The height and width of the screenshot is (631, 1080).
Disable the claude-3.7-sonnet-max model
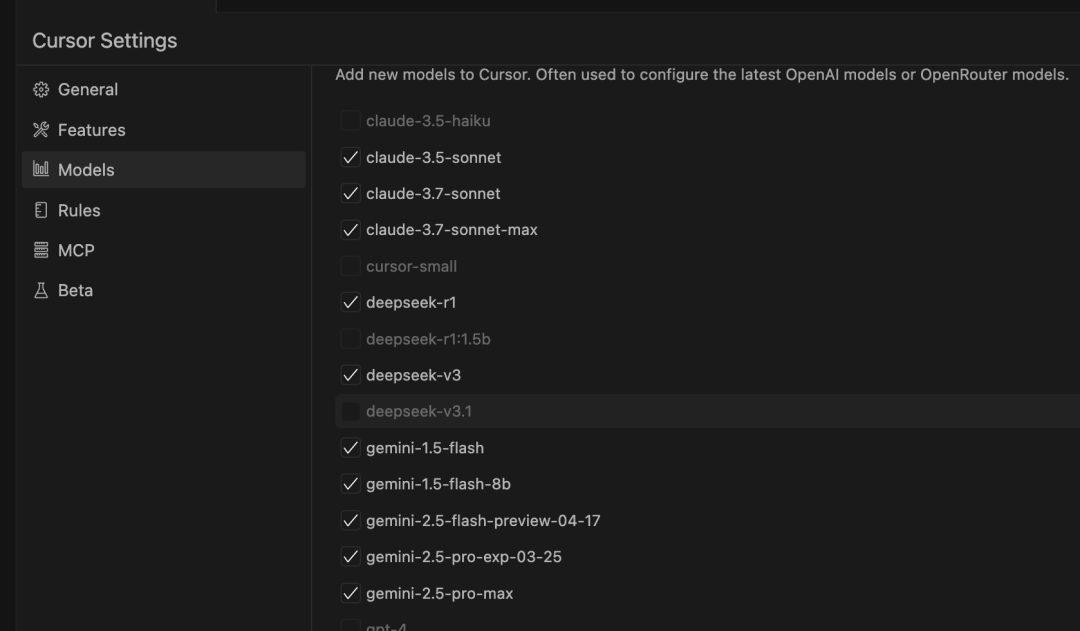point(350,230)
